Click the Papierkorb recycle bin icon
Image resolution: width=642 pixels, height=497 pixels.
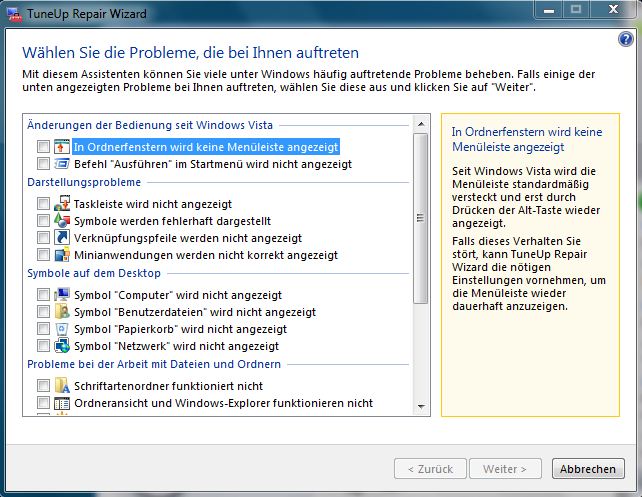tap(62, 329)
